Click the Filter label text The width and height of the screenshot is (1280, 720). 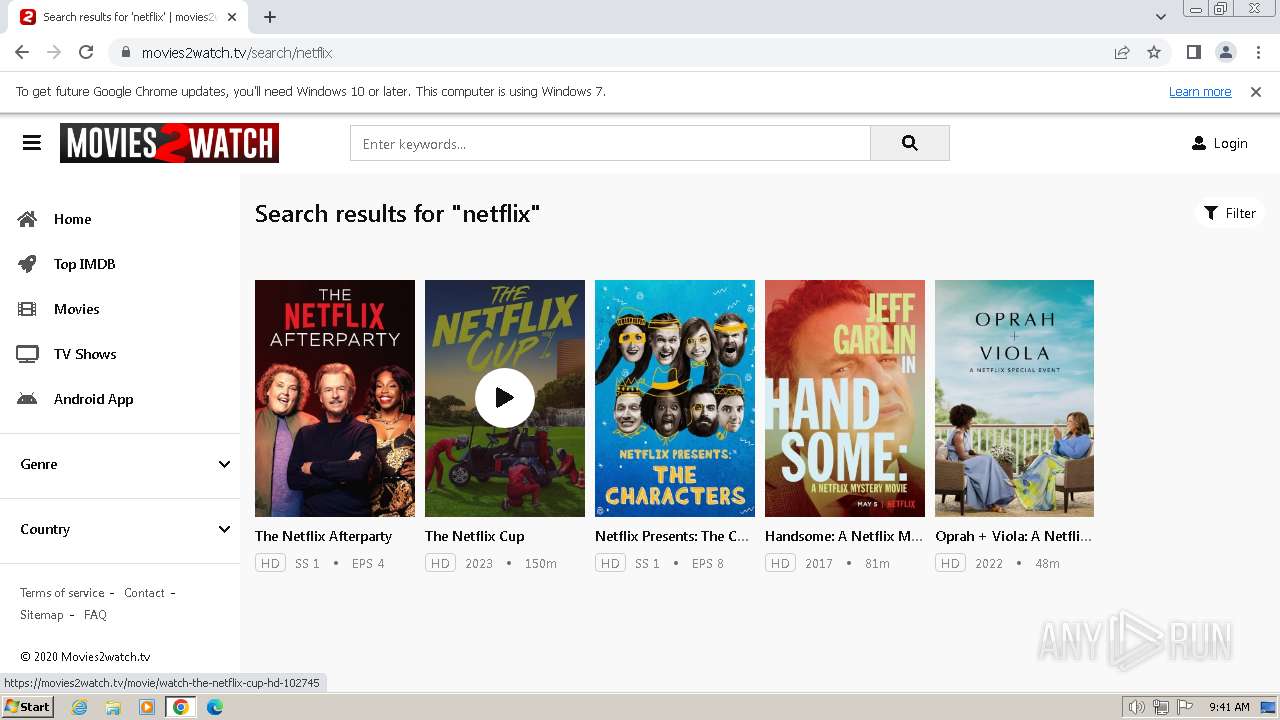point(1240,213)
